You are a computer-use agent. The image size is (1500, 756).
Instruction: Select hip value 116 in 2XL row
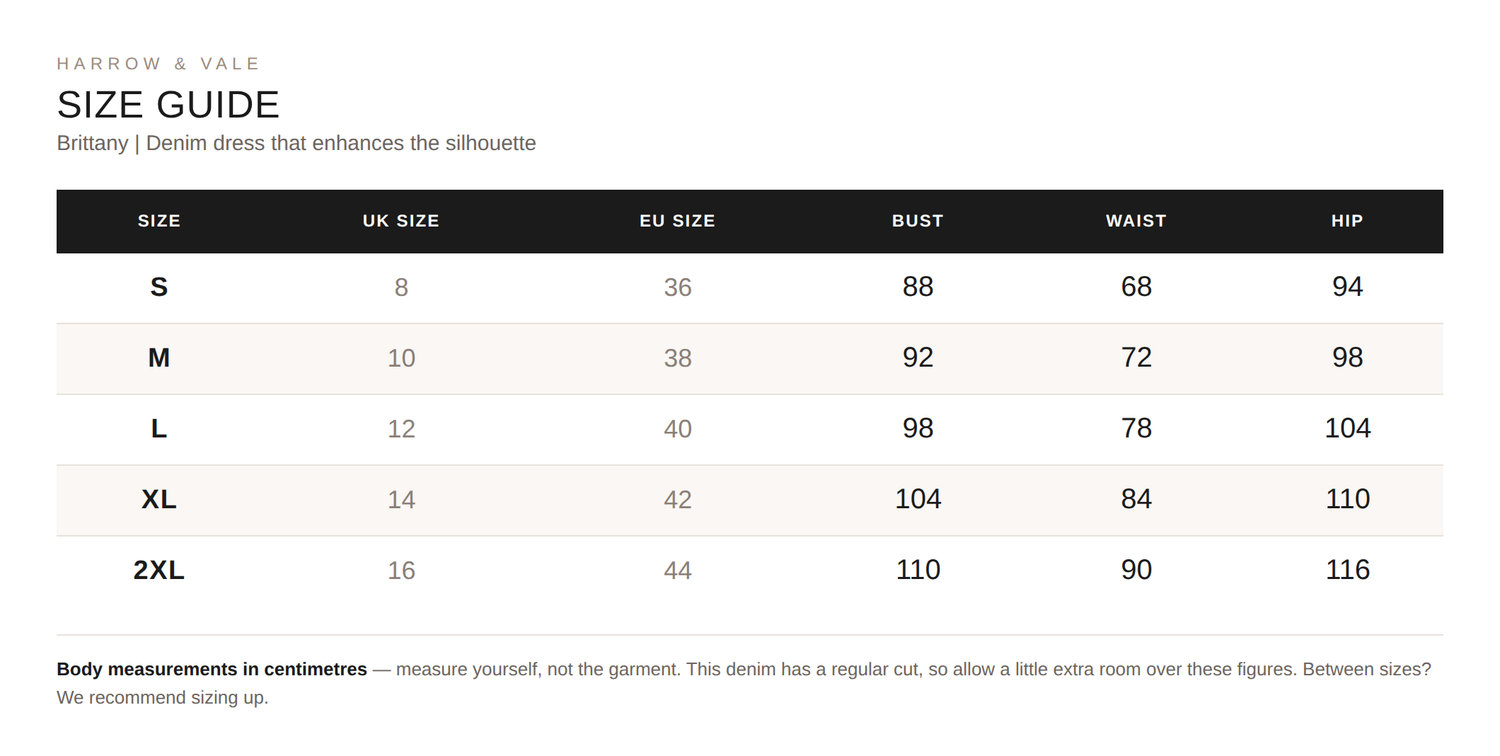pyautogui.click(x=1347, y=569)
